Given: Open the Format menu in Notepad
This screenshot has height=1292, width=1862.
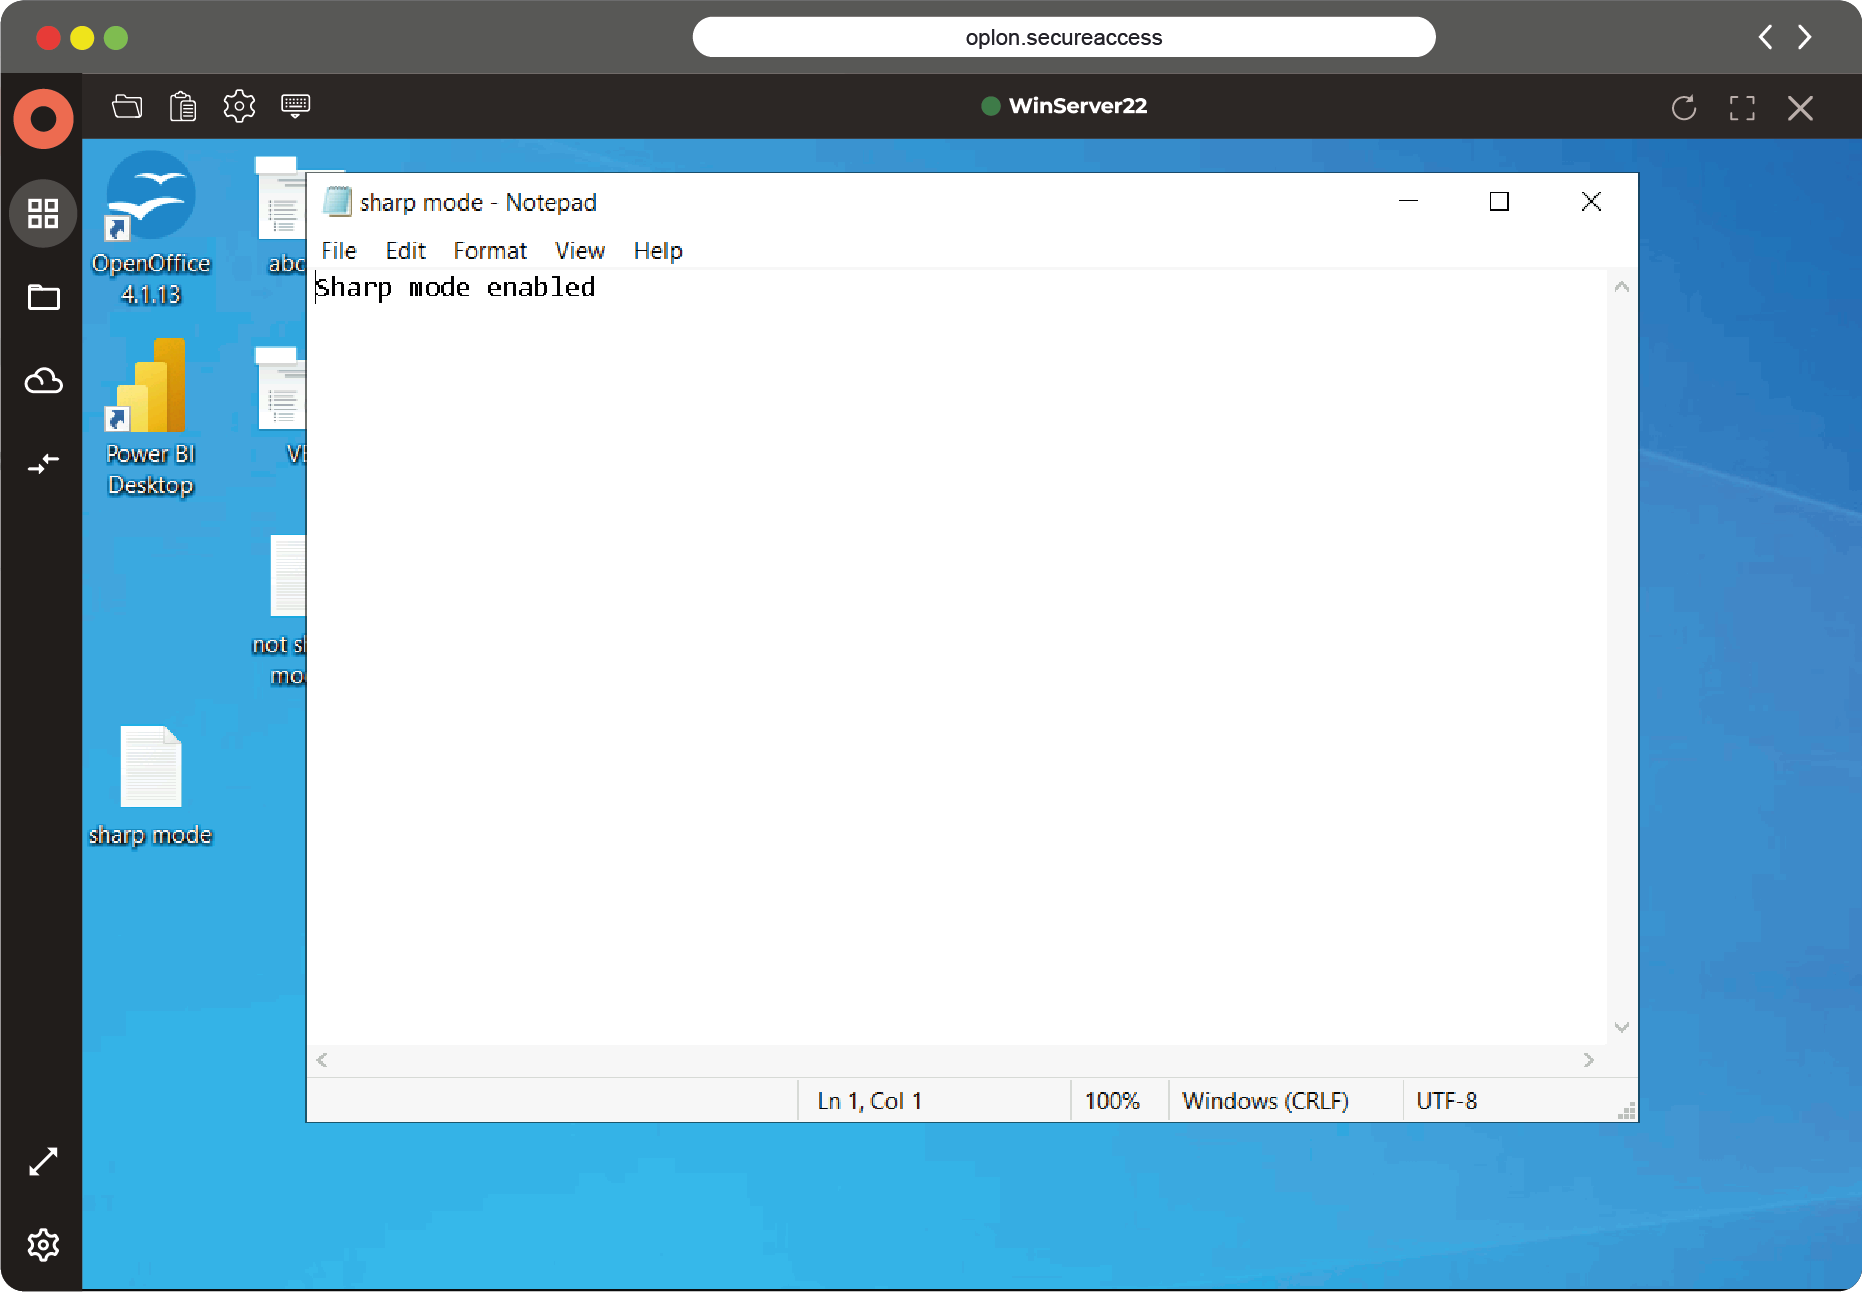Looking at the screenshot, I should [490, 251].
